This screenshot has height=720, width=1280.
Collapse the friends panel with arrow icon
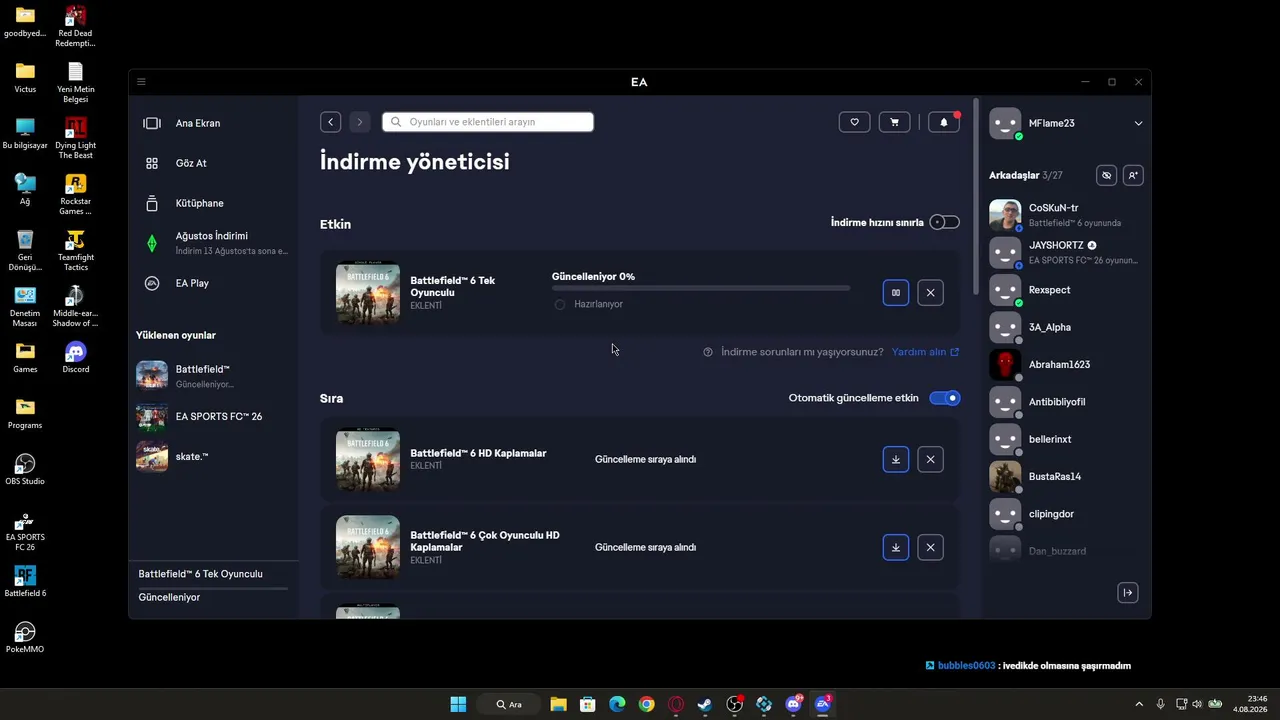(x=1128, y=593)
